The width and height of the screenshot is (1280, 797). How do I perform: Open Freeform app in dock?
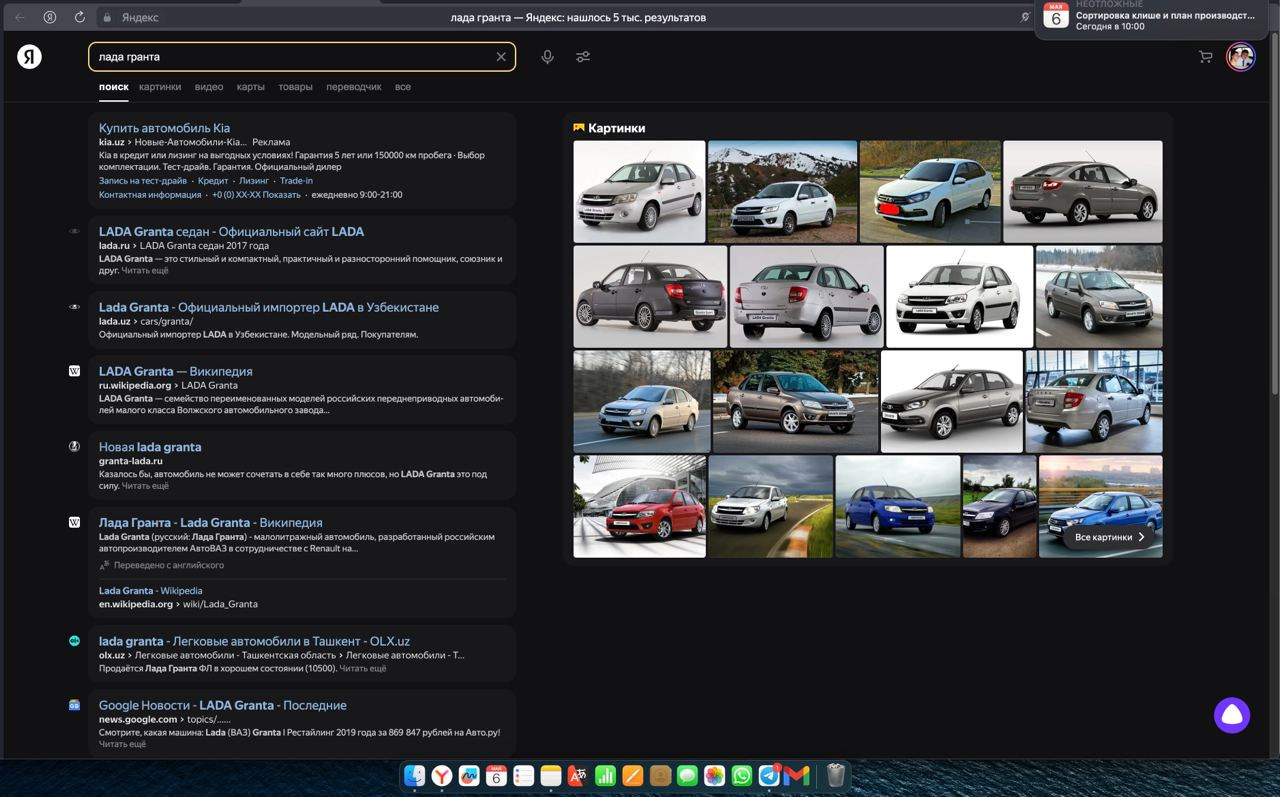[x=469, y=775]
